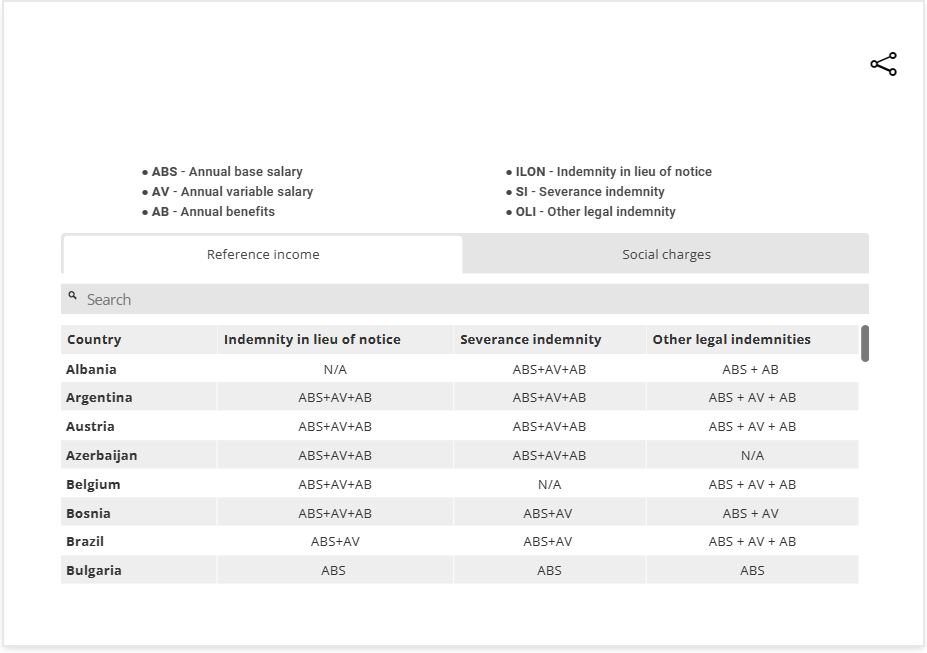The width and height of the screenshot is (927, 653).
Task: Click the search magnifier icon
Action: click(x=73, y=296)
